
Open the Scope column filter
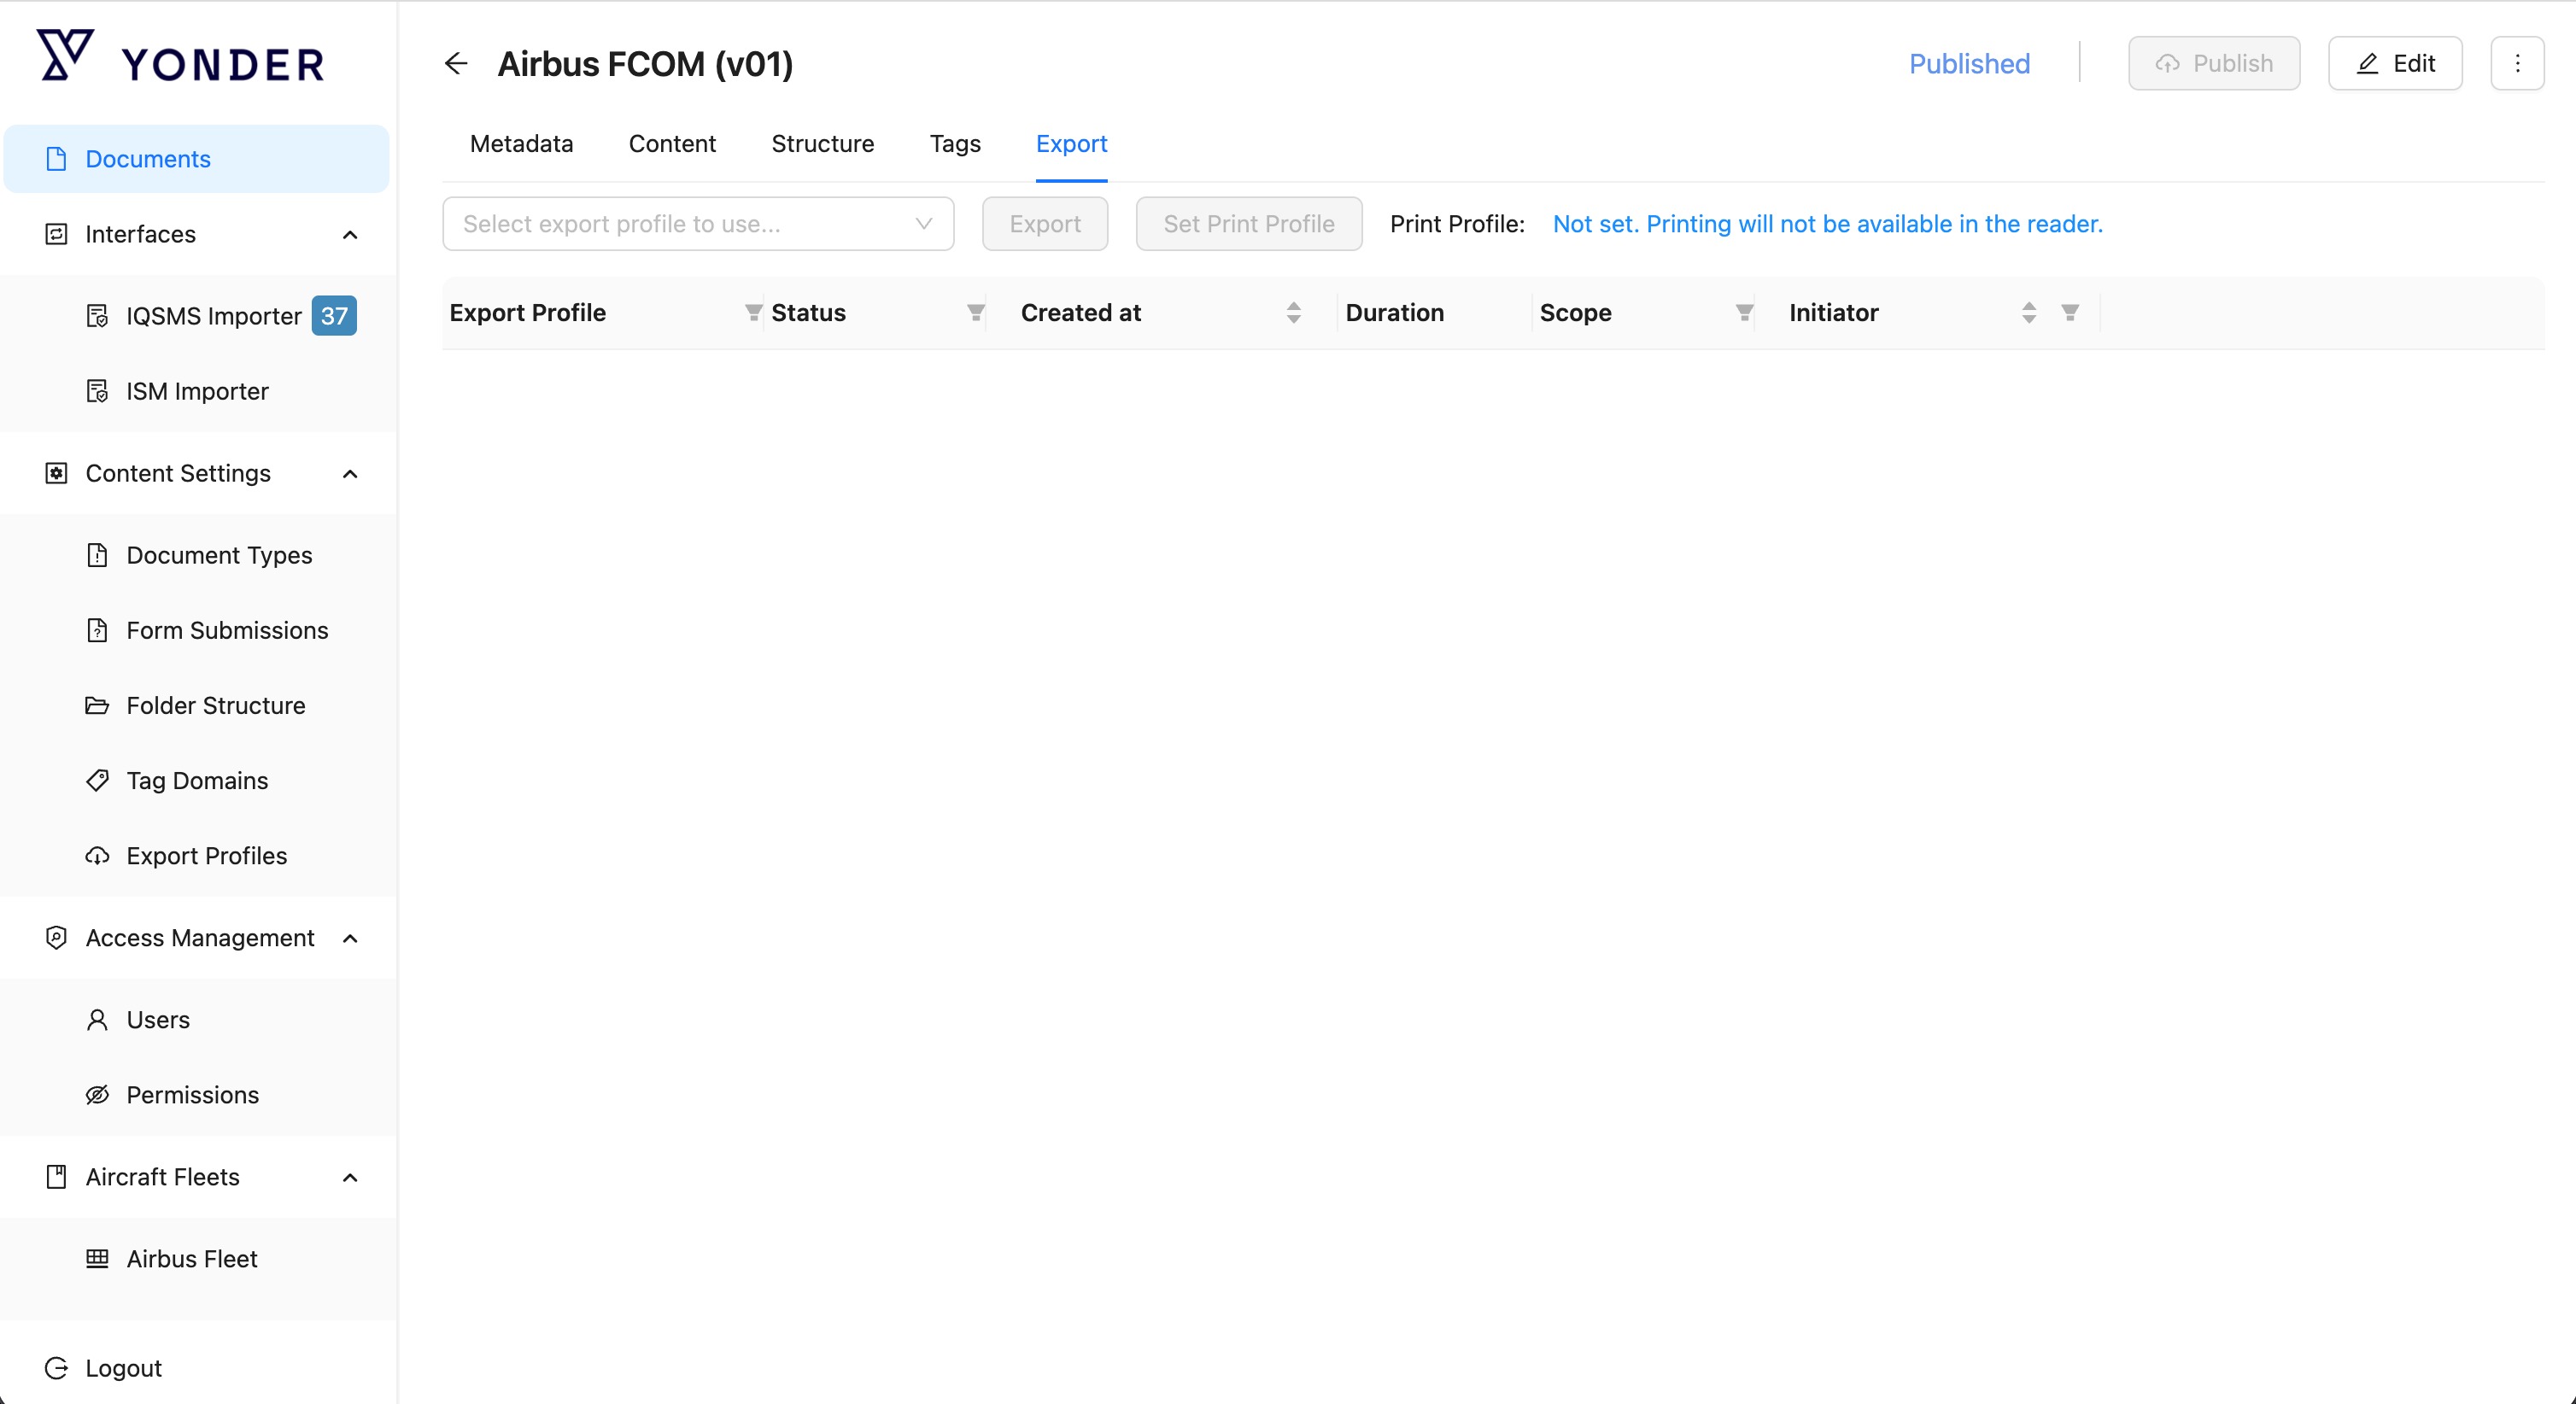[1744, 313]
